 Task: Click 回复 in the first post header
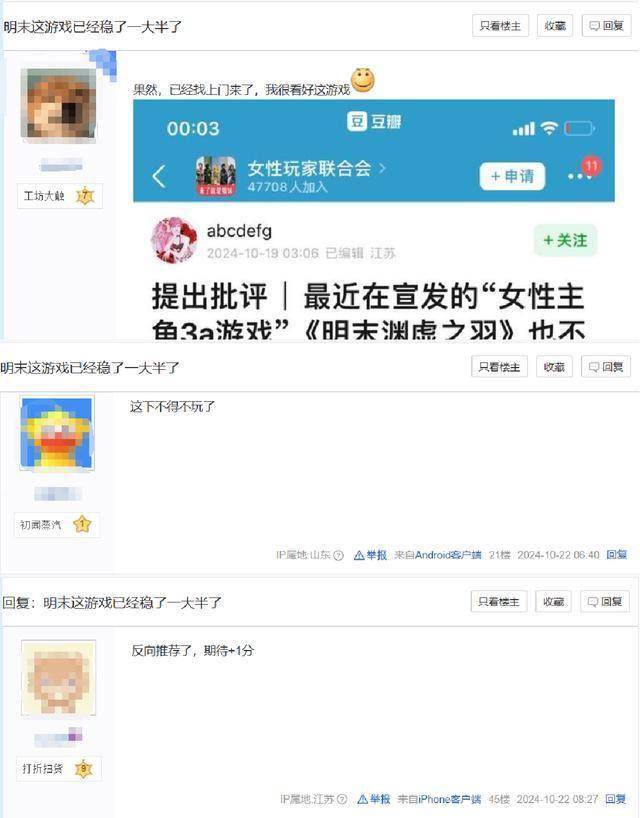[607, 26]
